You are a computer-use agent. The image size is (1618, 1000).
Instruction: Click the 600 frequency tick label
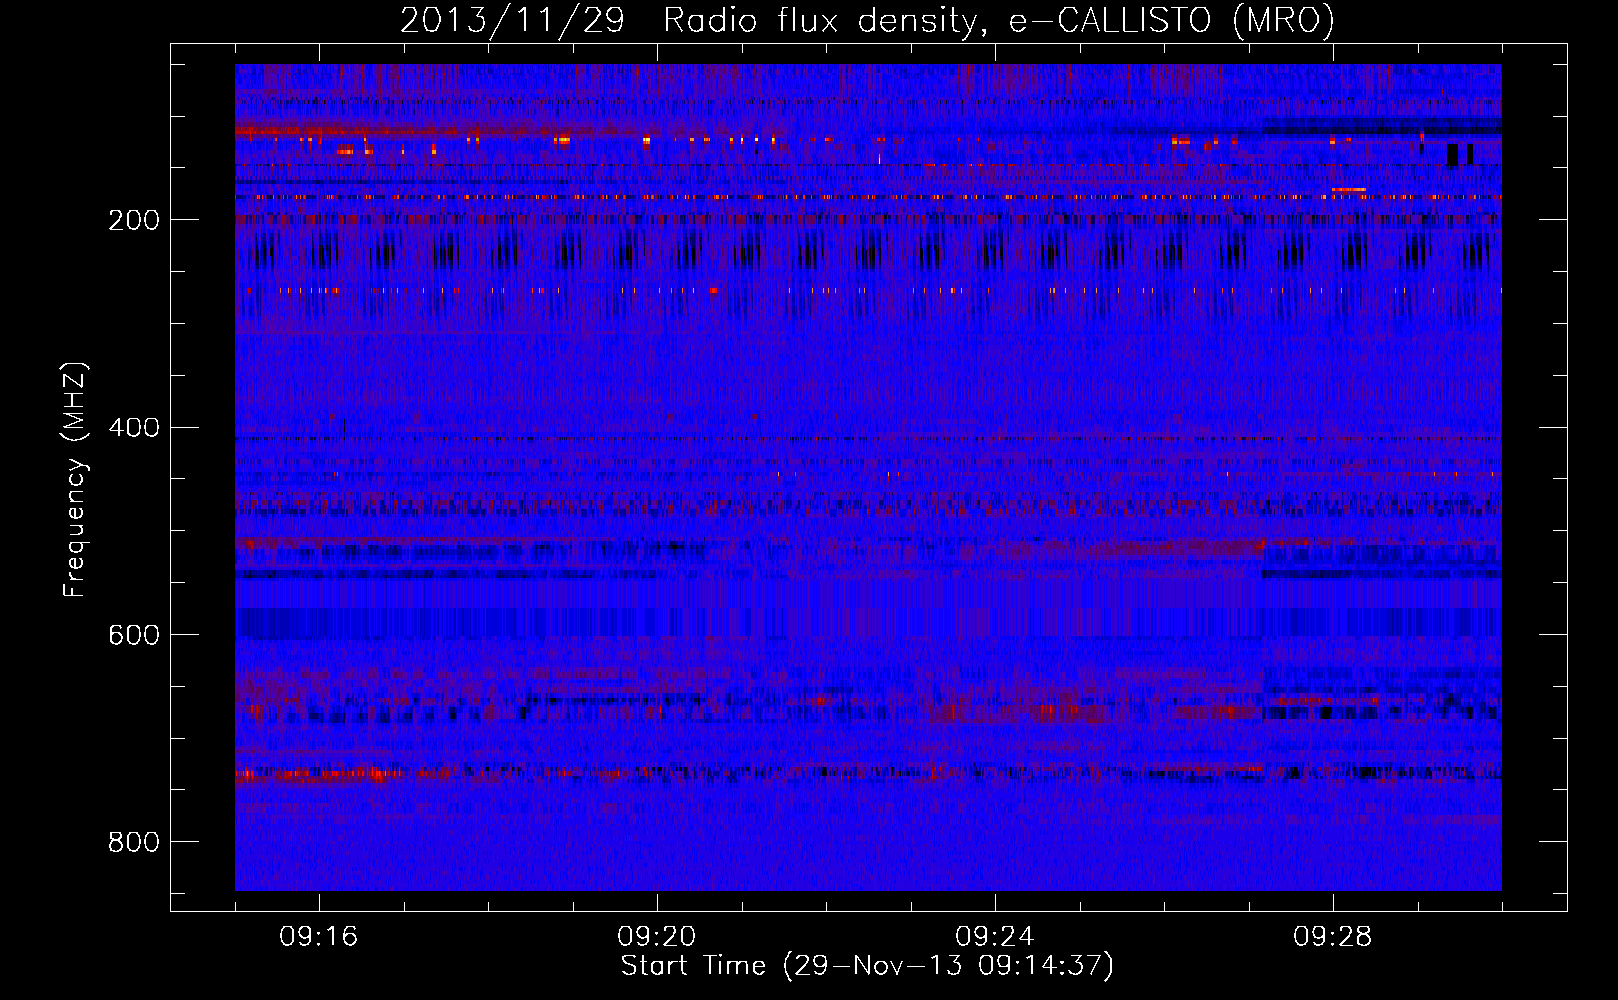click(134, 635)
